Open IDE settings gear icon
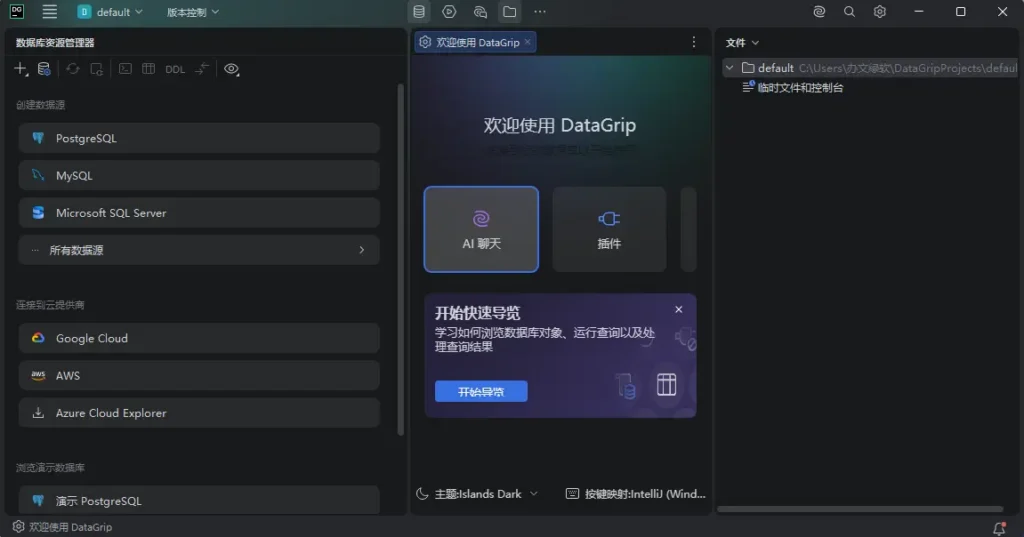The width and height of the screenshot is (1024, 537). [x=880, y=12]
